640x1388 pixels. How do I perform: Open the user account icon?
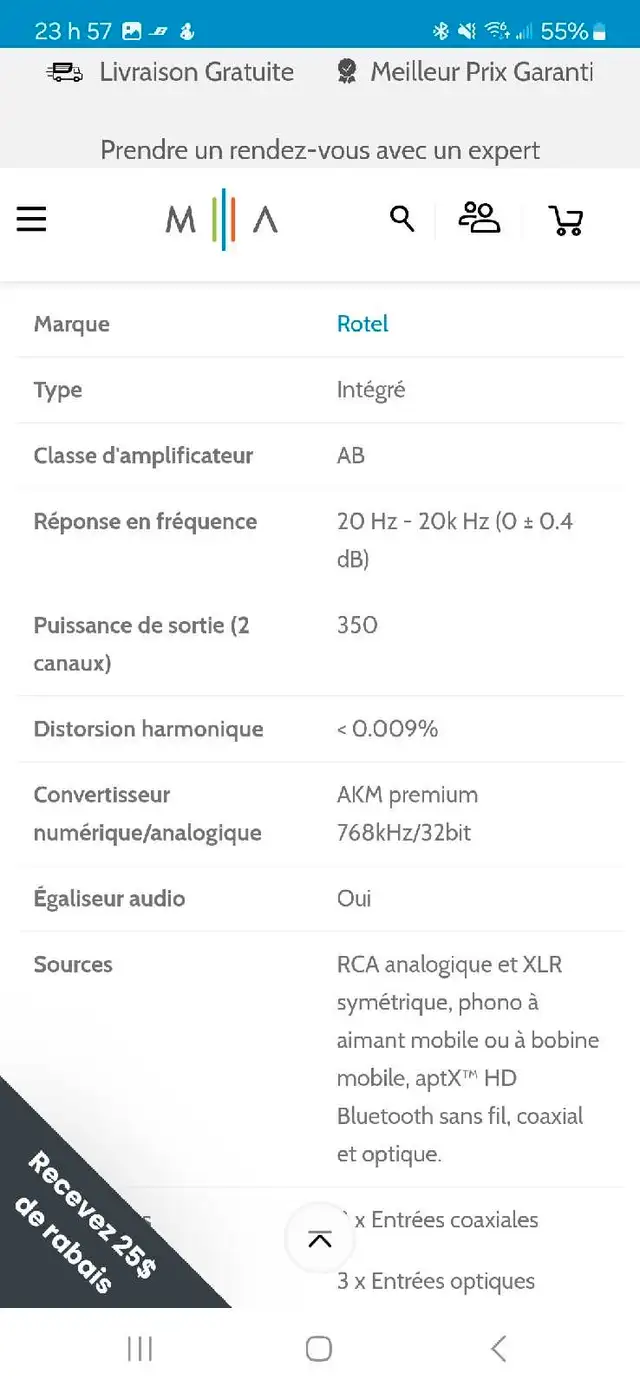coord(479,217)
